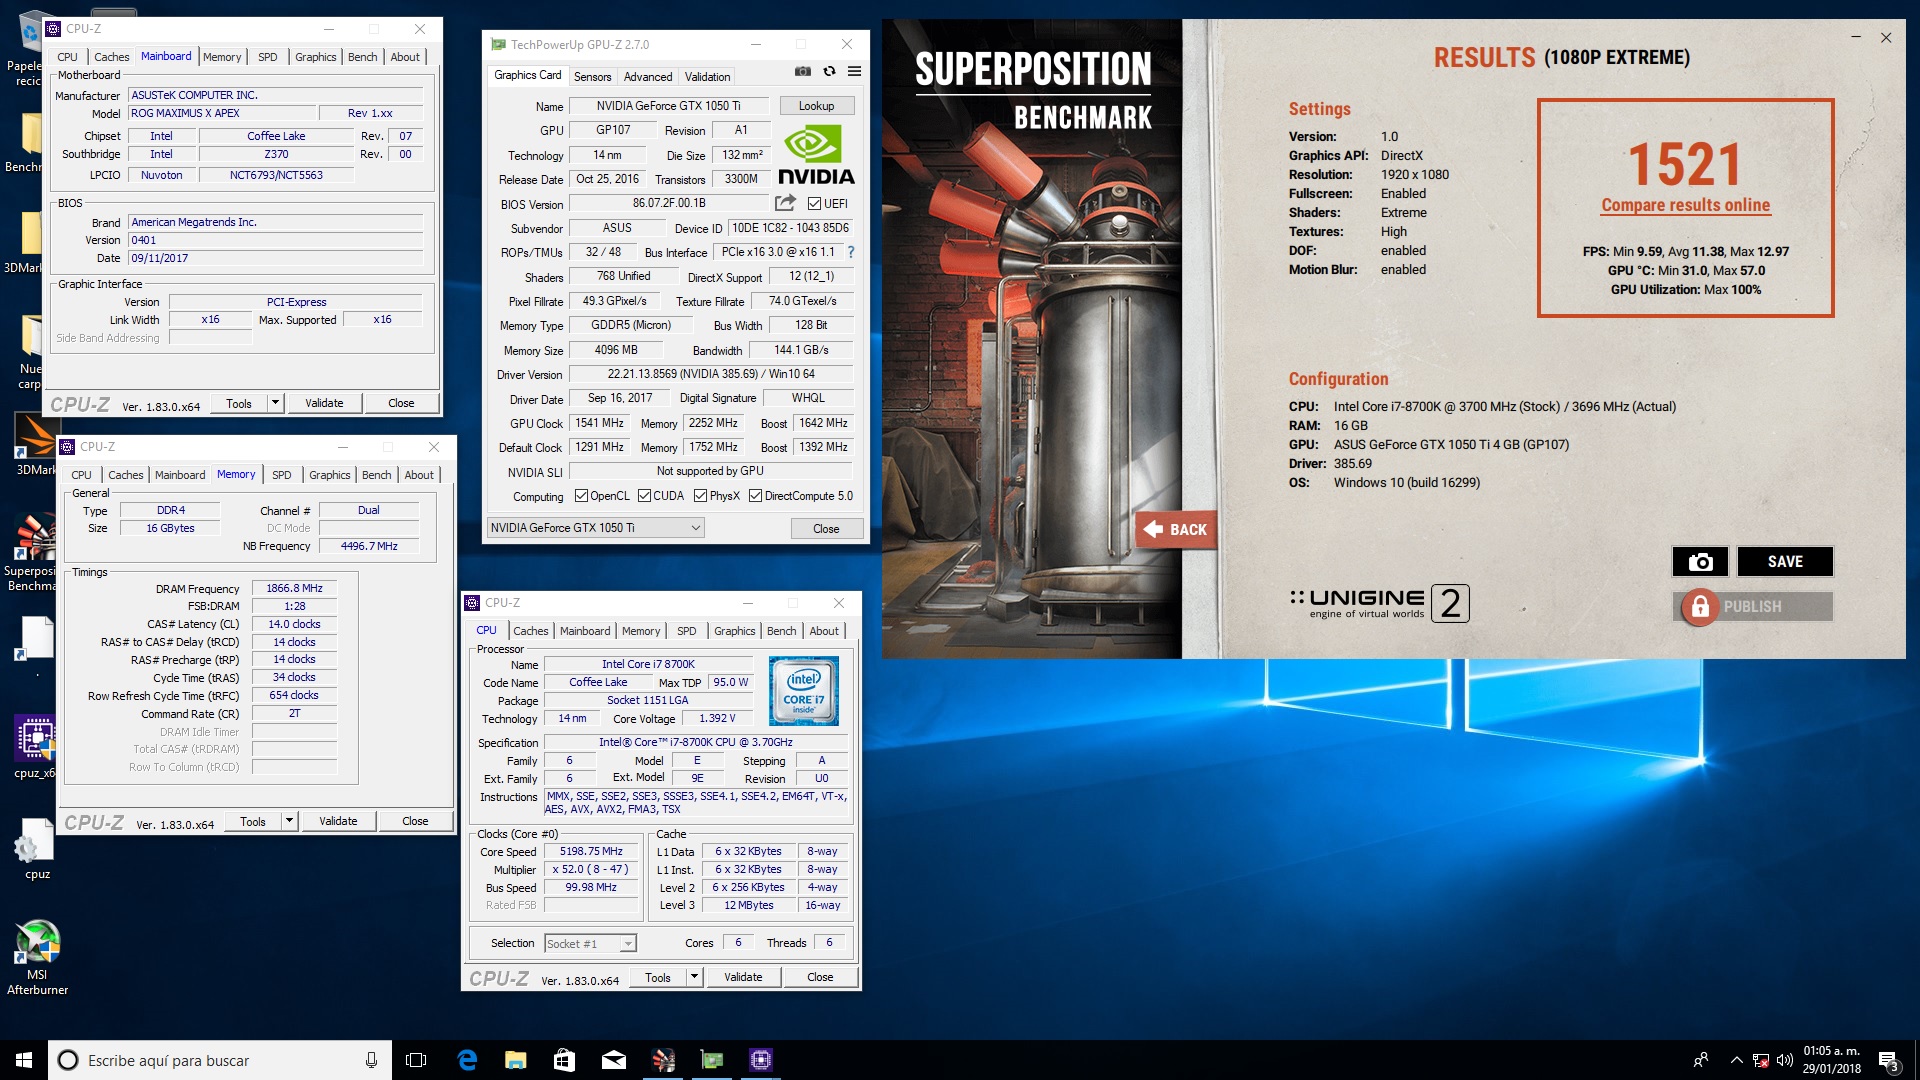Open the cpuz desktop file
Screen dimensions: 1920x1080
(x=37, y=850)
